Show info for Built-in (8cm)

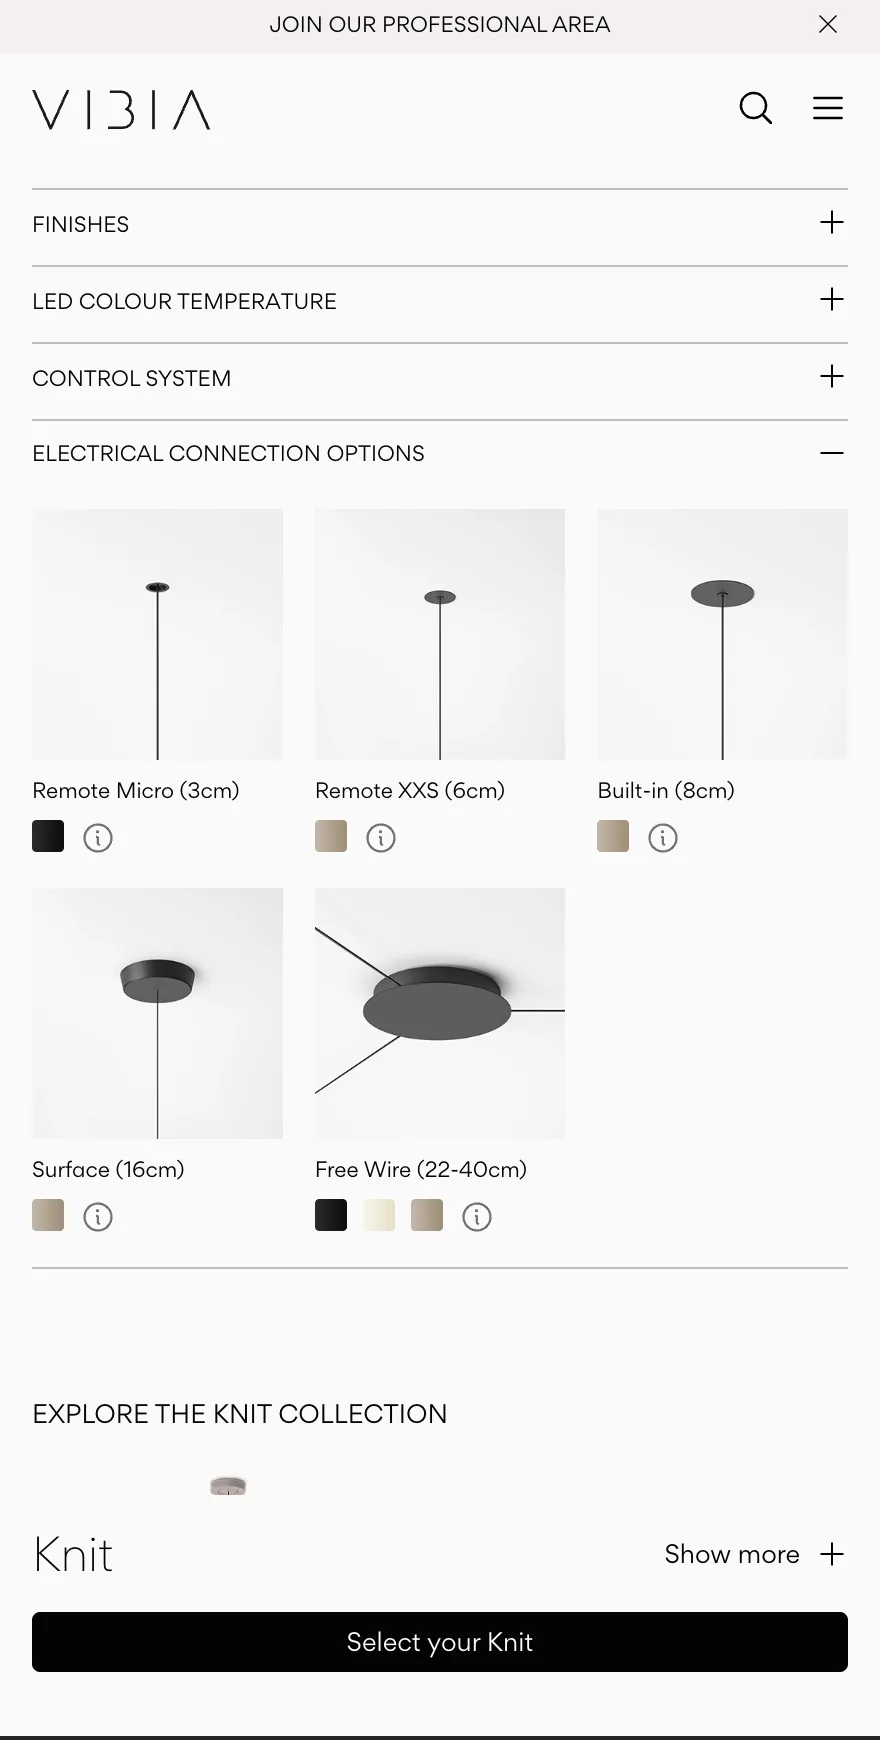pyautogui.click(x=663, y=838)
